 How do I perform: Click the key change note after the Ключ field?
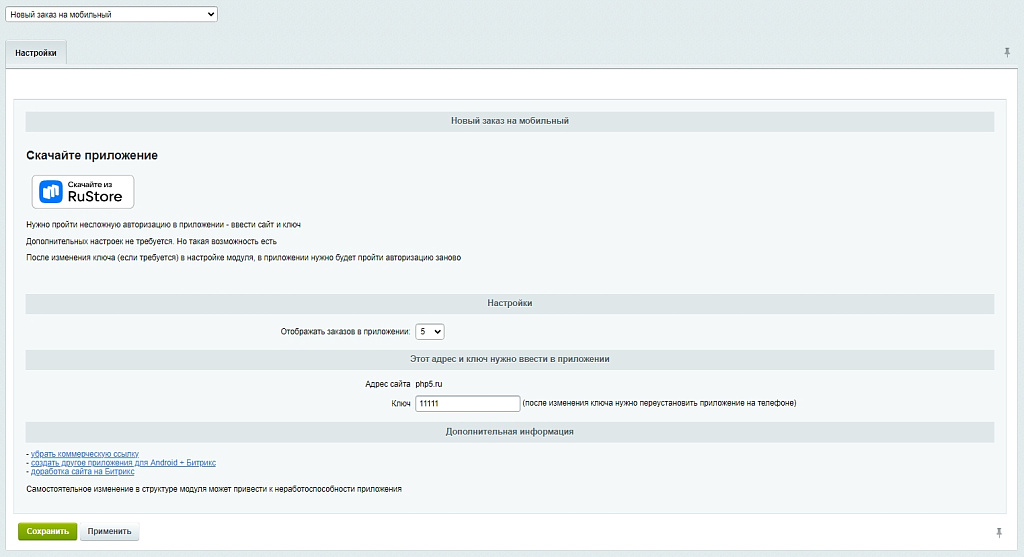tap(659, 403)
